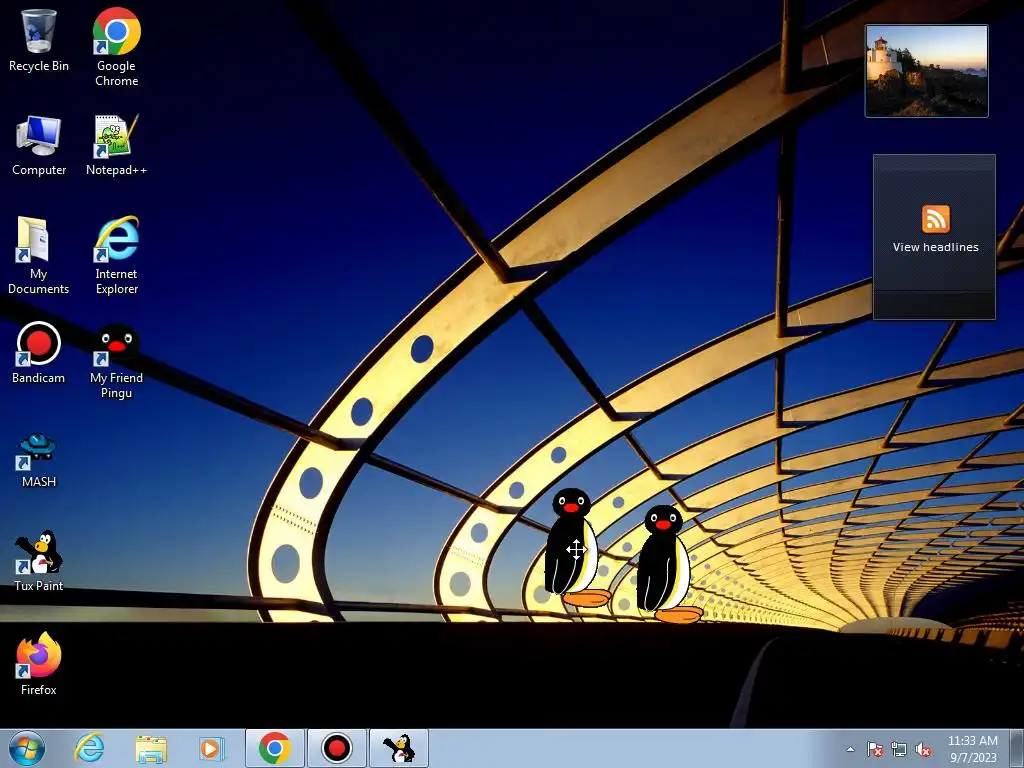Image resolution: width=1024 pixels, height=768 pixels.
Task: Select the MASH desktop shortcut
Action: [x=39, y=460]
